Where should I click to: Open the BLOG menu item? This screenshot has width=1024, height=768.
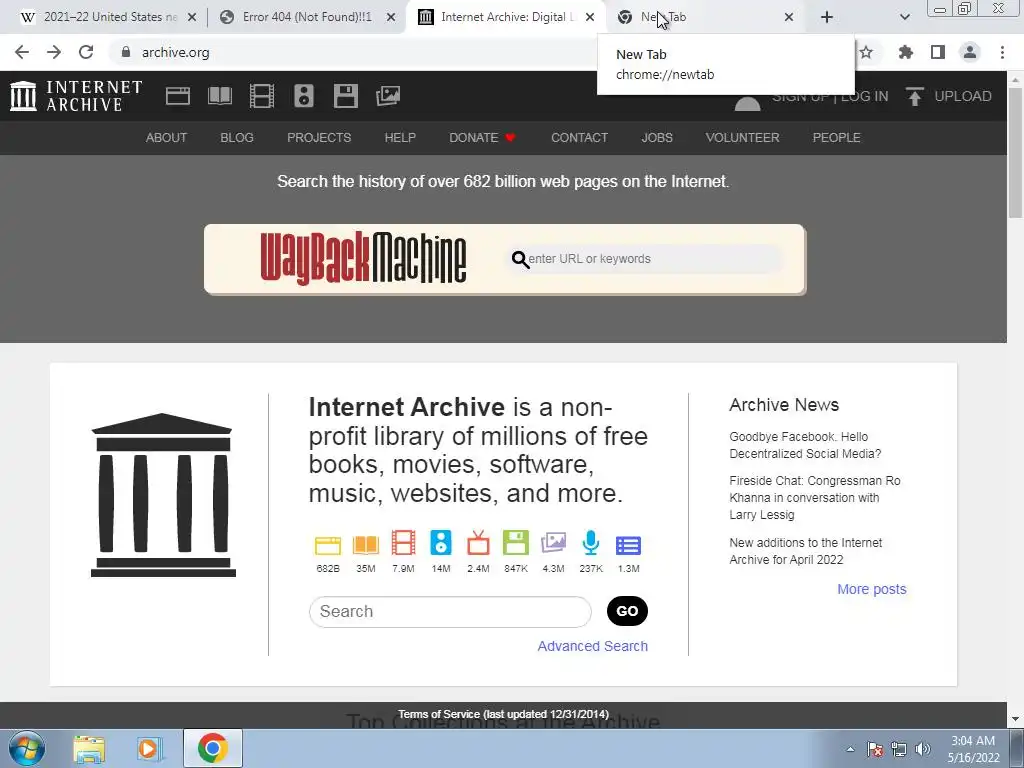coord(237,138)
